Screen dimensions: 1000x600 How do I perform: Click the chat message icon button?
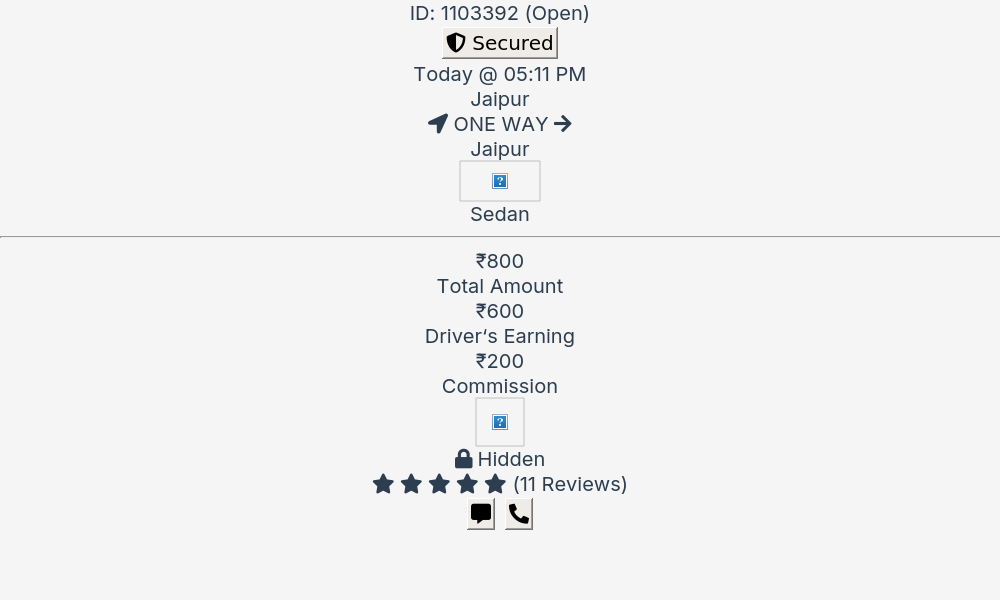click(481, 514)
